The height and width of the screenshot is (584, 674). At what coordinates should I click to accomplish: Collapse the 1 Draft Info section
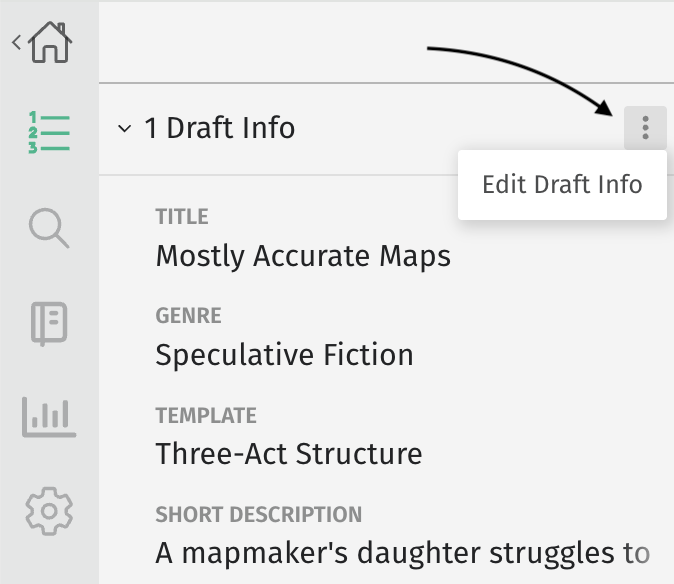tap(124, 128)
